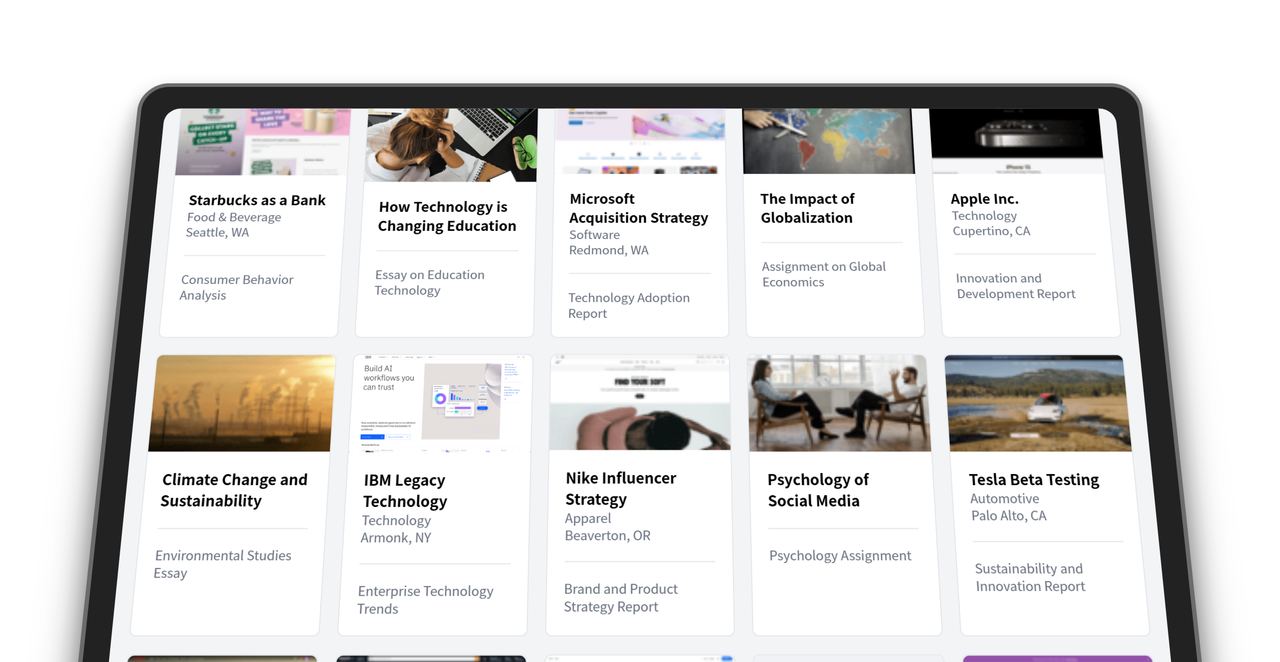
Task: Click The Impact of Globalization title
Action: coord(807,208)
